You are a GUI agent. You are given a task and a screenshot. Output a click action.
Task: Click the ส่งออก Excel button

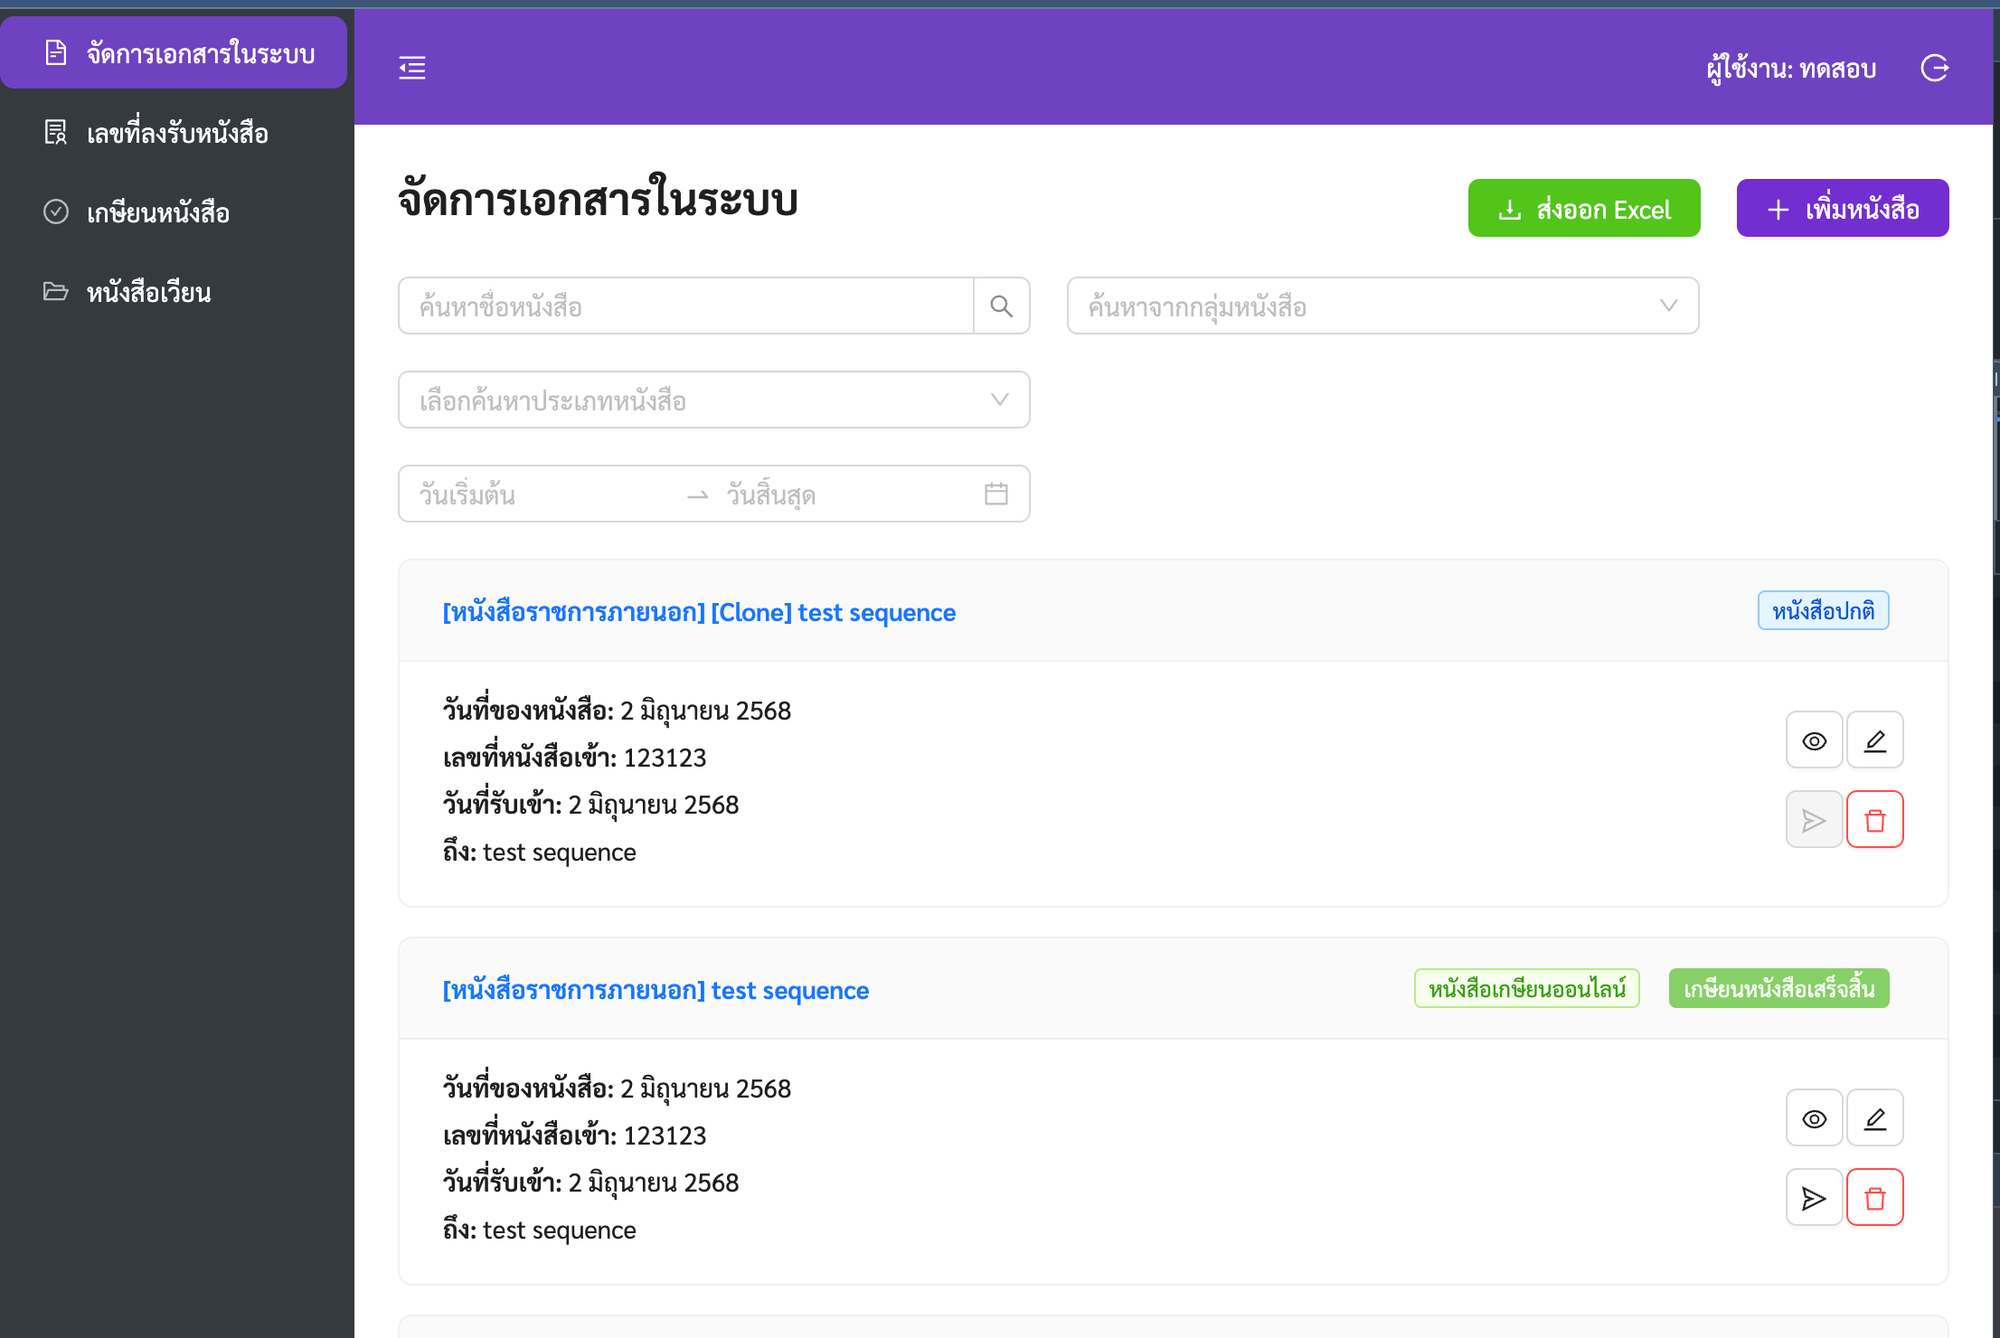coord(1583,209)
